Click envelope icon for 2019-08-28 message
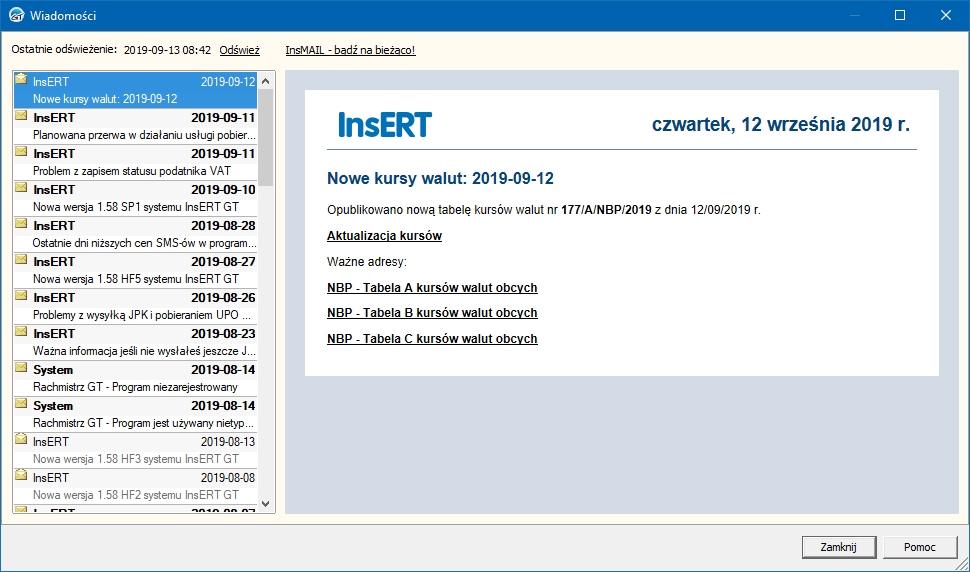Viewport: 970px width, 572px height. [x=21, y=223]
